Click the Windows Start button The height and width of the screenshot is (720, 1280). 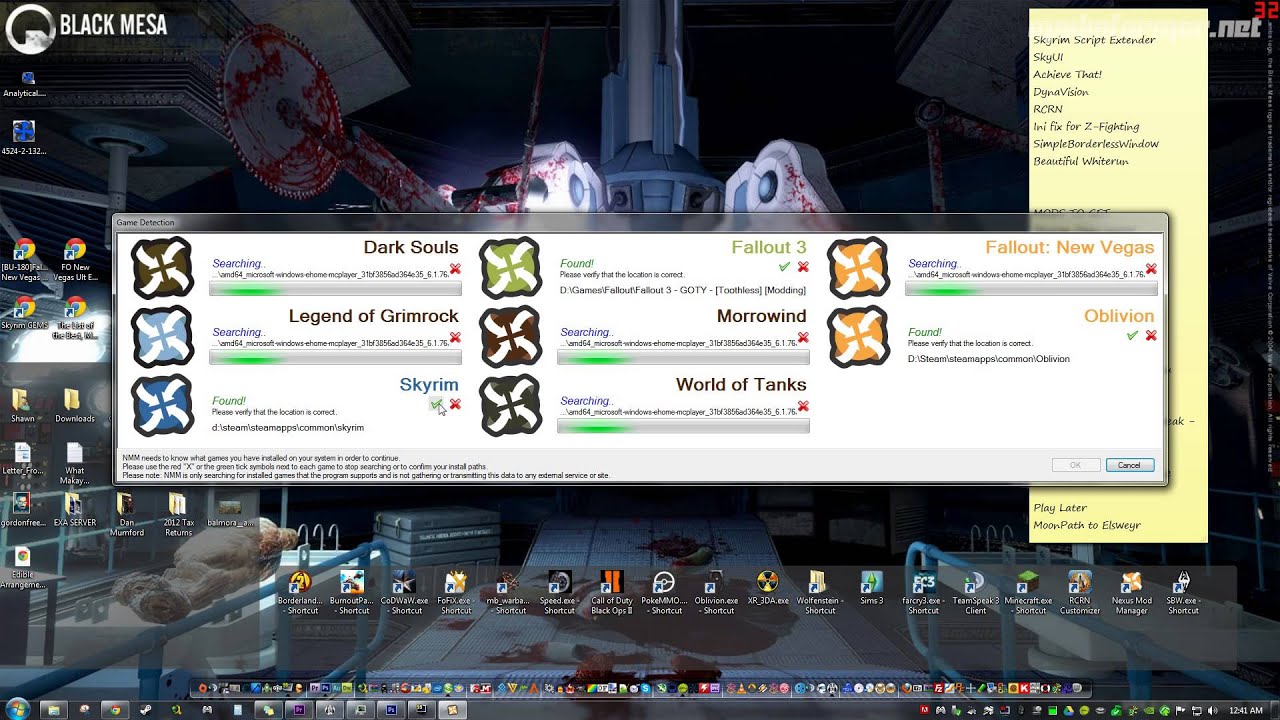coord(17,709)
